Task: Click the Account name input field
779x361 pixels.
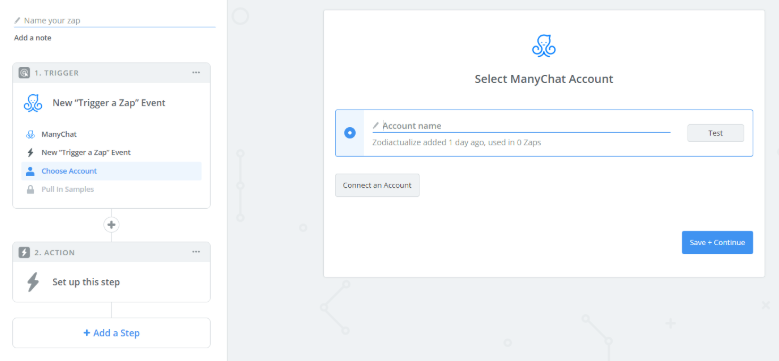Action: [x=521, y=126]
